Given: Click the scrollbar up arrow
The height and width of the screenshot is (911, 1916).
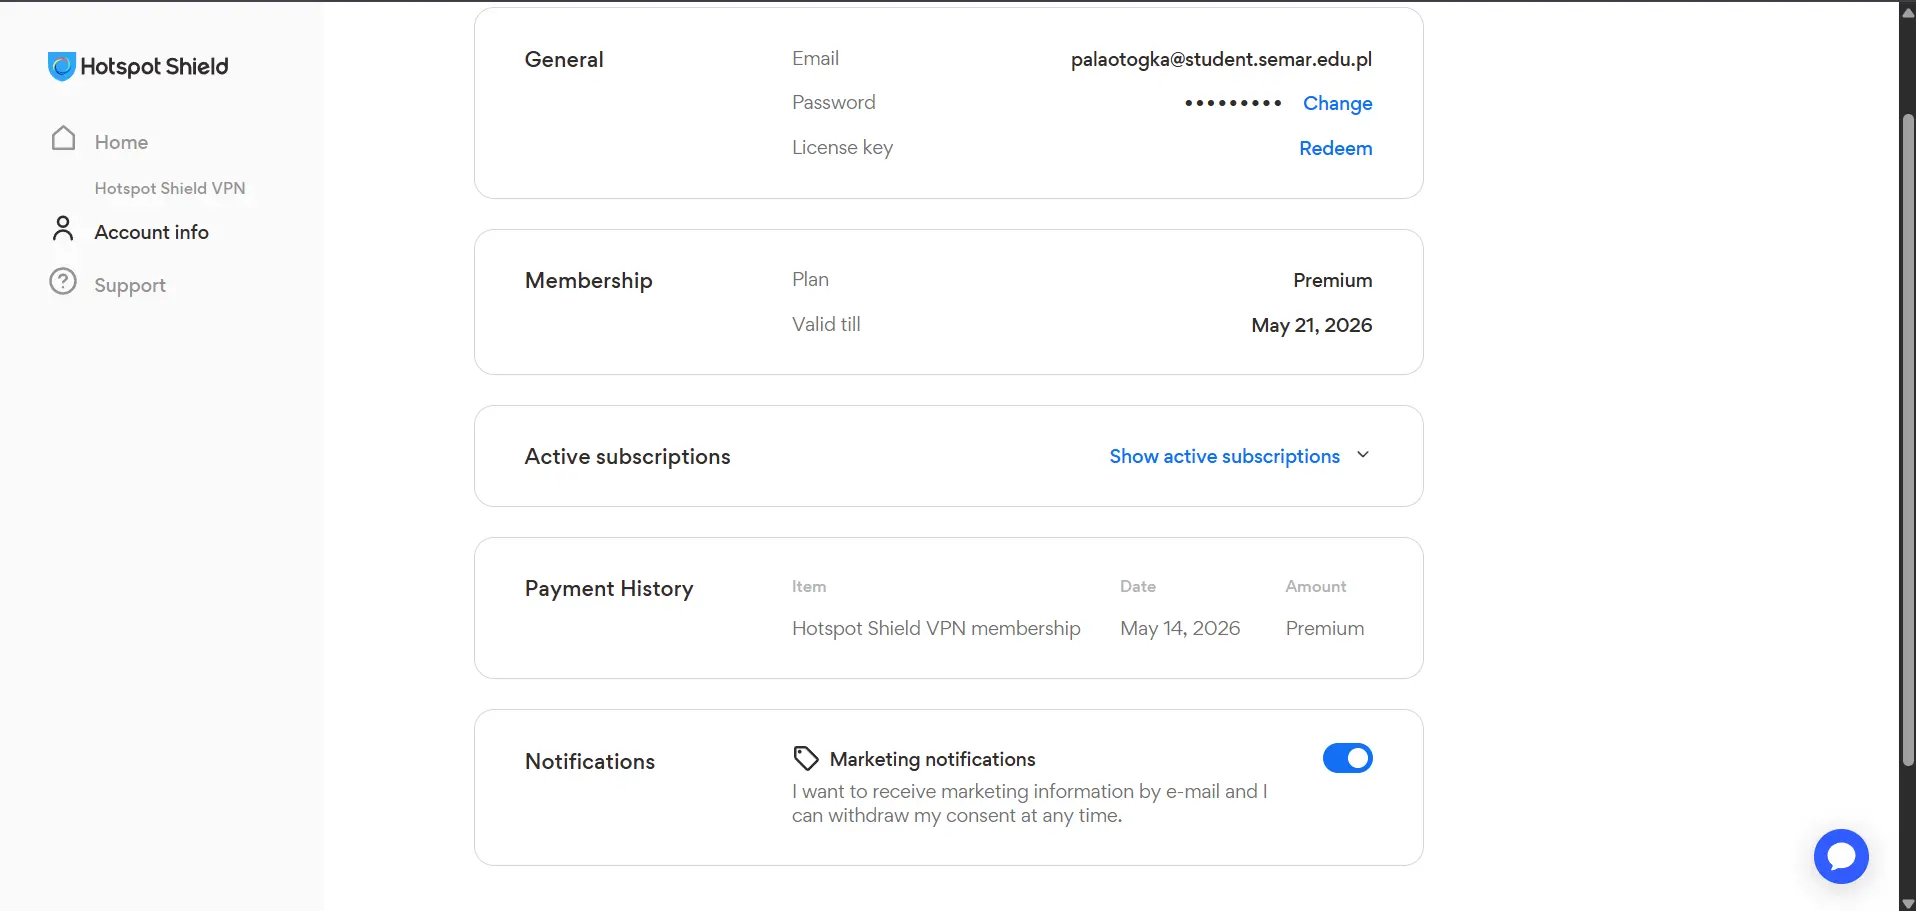Looking at the screenshot, I should point(1907,12).
